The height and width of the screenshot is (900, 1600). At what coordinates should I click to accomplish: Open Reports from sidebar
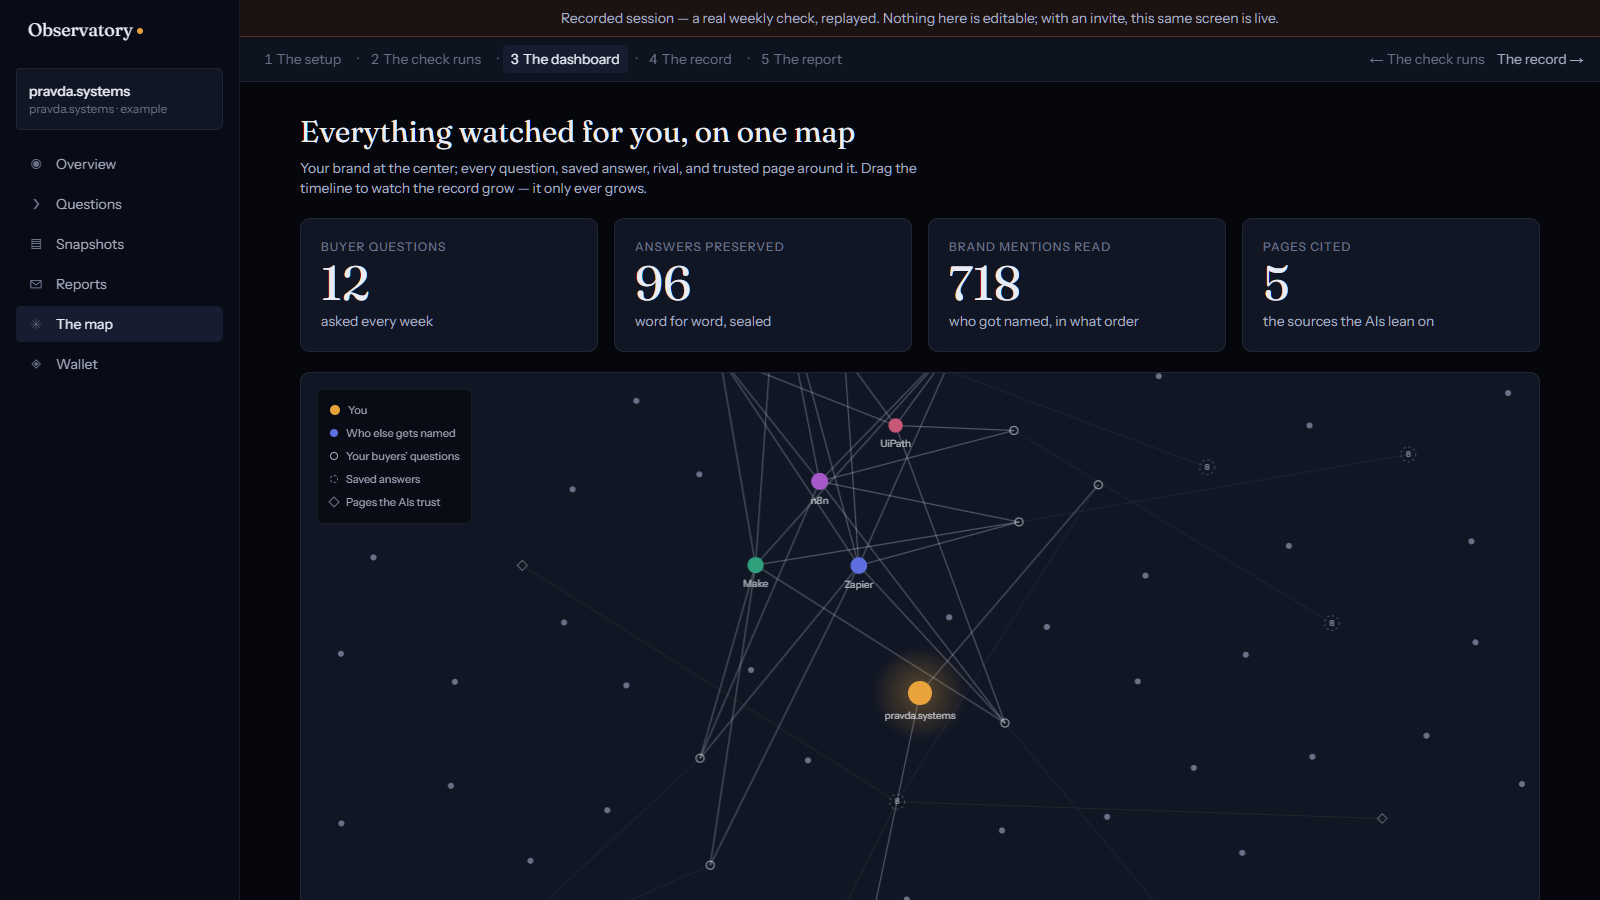pyautogui.click(x=119, y=284)
